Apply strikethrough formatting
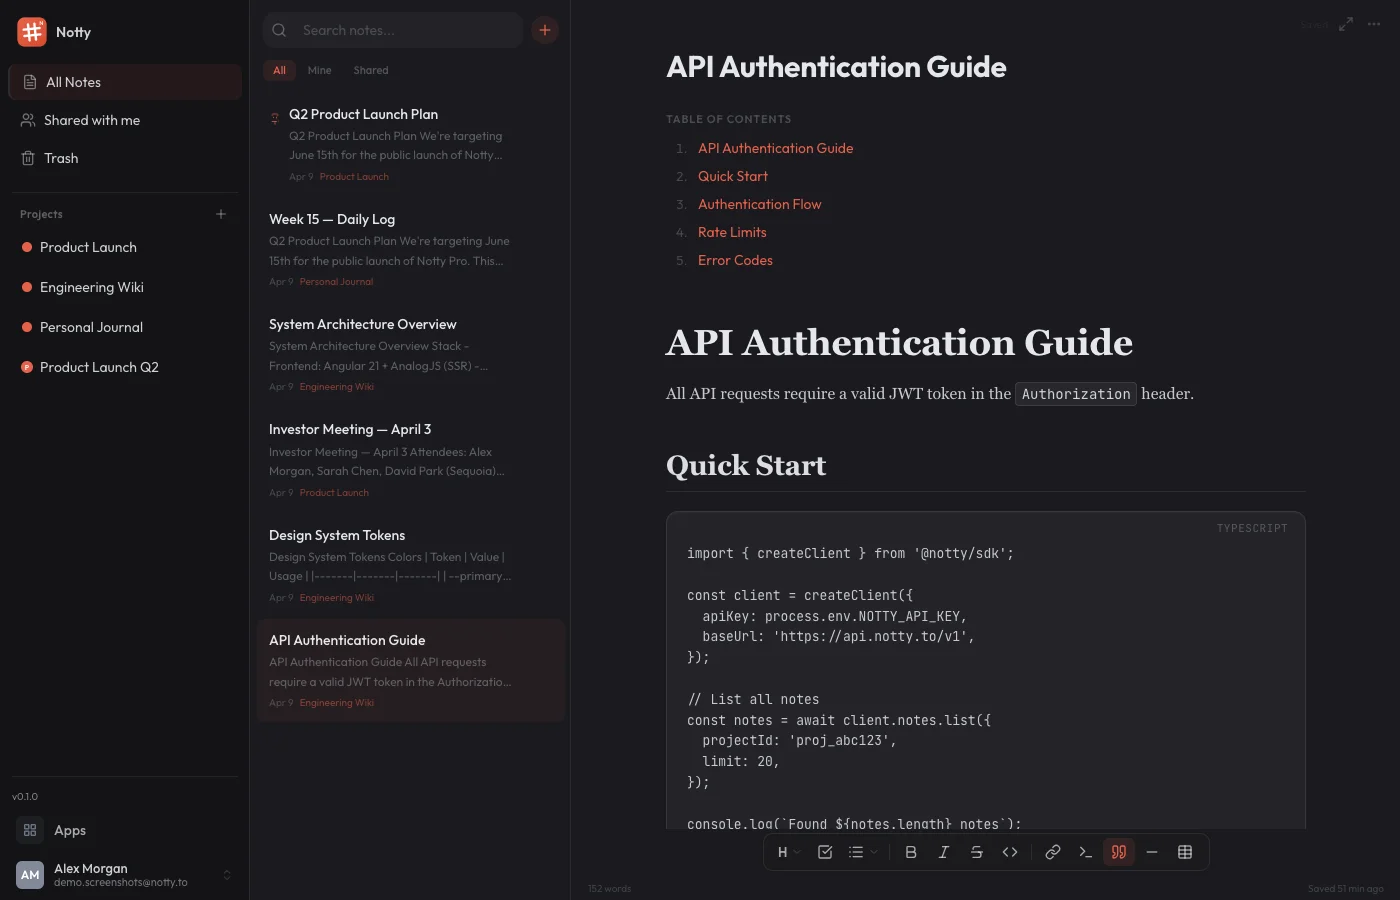1400x900 pixels. (x=977, y=852)
